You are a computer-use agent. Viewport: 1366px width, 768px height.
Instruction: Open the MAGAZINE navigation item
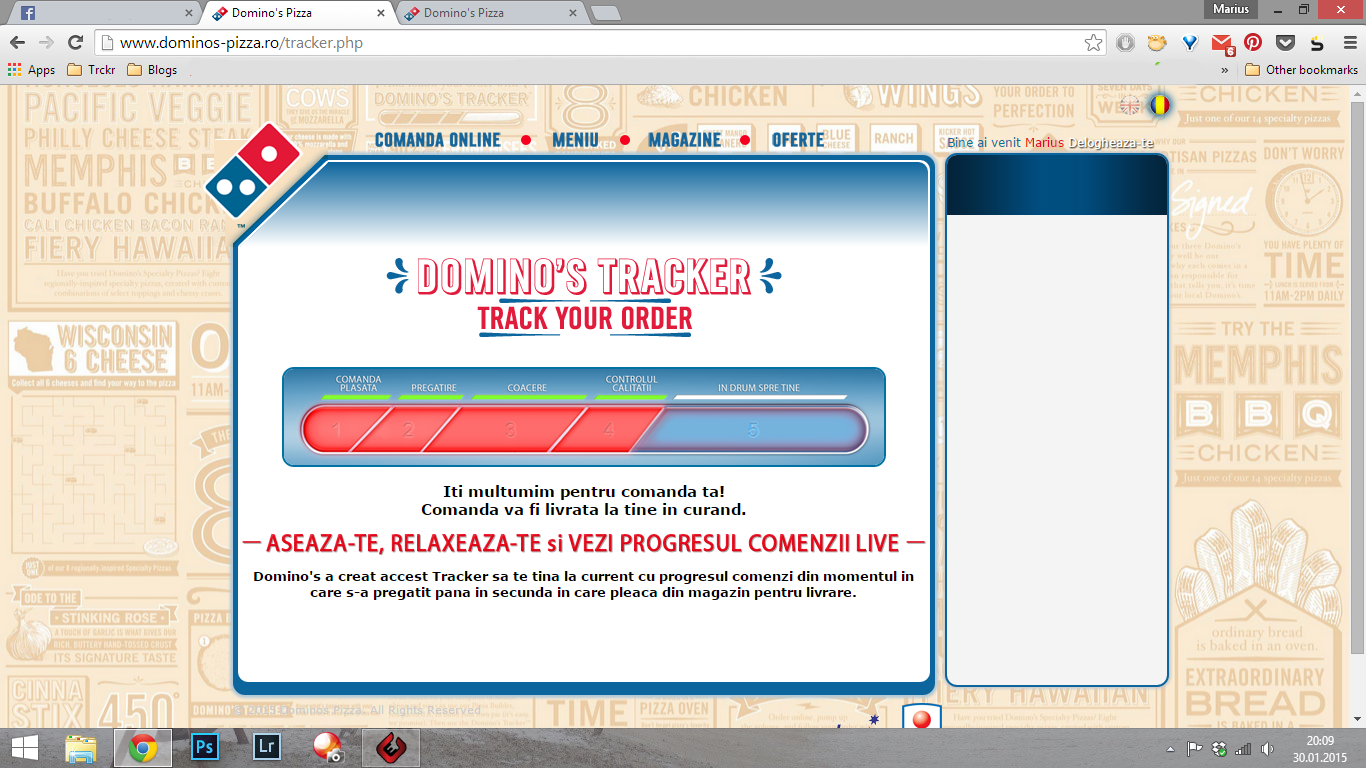tap(684, 140)
